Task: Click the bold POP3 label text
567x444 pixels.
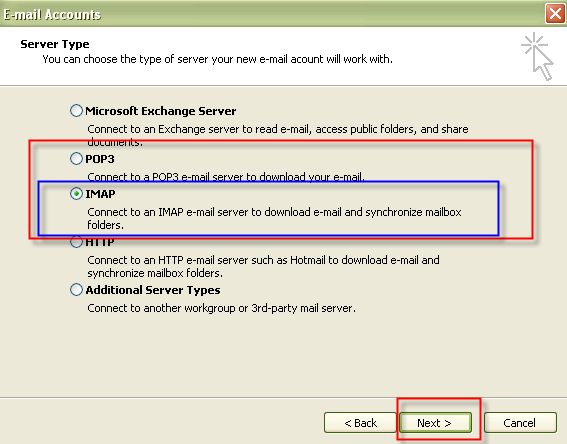Action: (100, 159)
